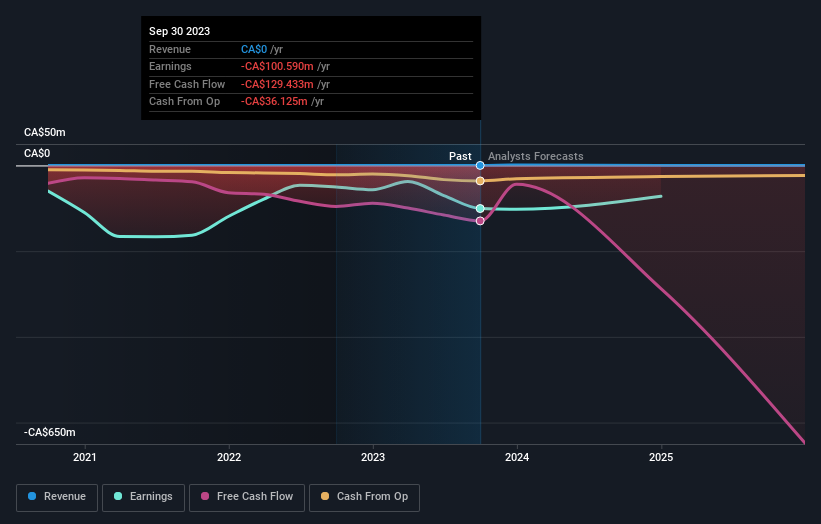Click the -CA$650m y-axis label
The width and height of the screenshot is (821, 524).
coord(50,432)
